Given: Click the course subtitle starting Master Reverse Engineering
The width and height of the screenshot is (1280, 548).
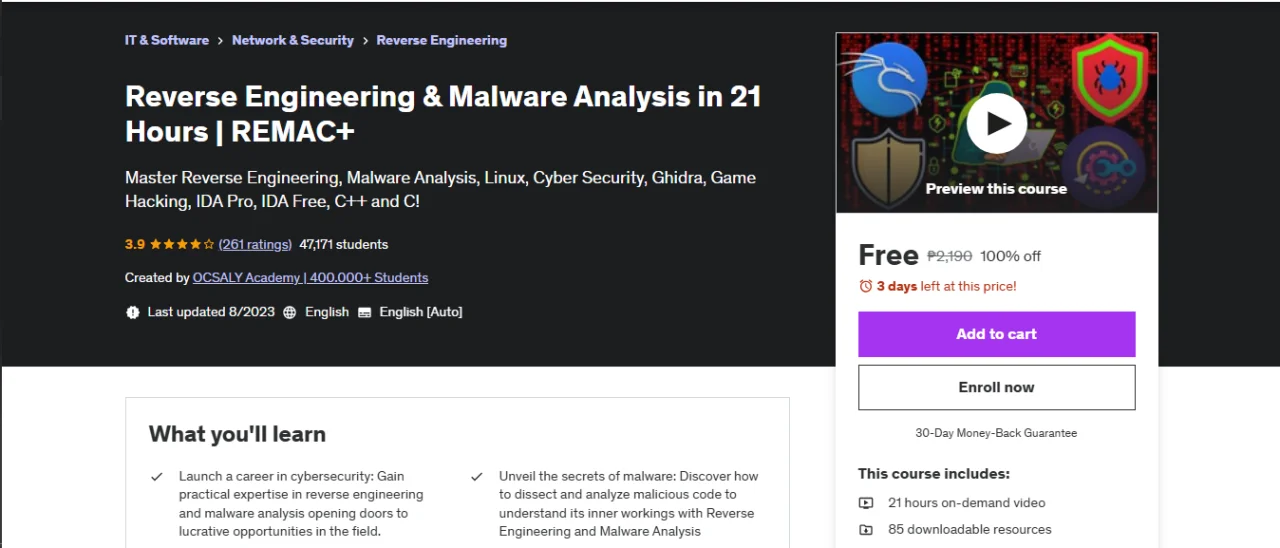Looking at the screenshot, I should (x=441, y=189).
